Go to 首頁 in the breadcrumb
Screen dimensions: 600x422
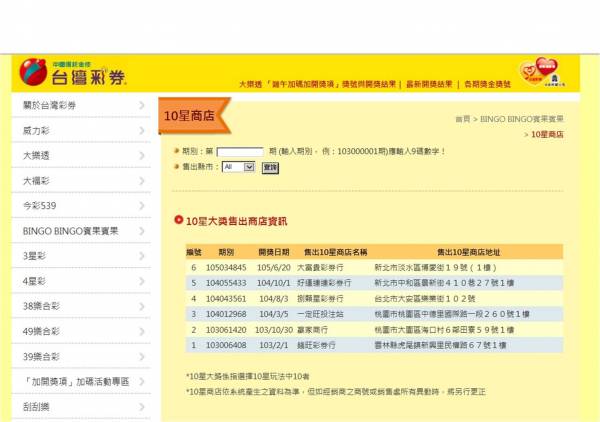463,119
